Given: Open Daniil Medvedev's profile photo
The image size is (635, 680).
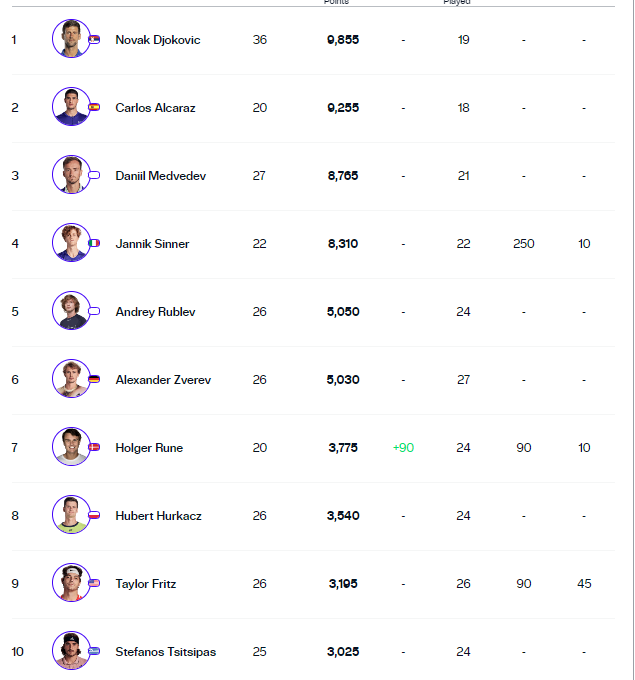Looking at the screenshot, I should pos(70,175).
